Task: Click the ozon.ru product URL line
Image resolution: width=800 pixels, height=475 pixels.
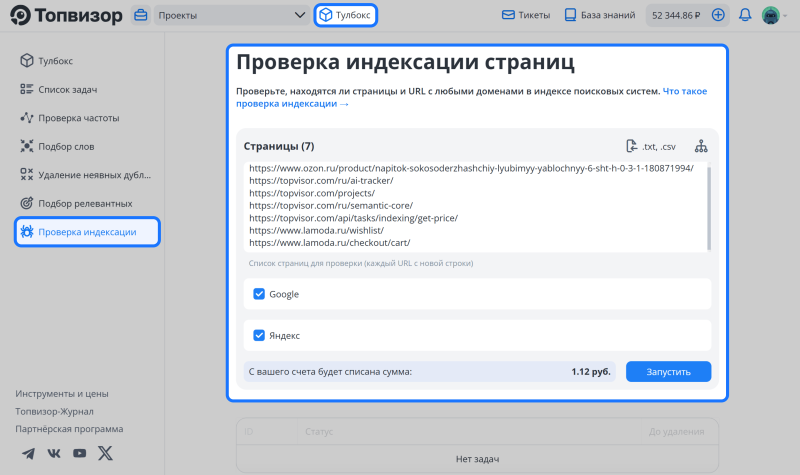Action: [x=471, y=168]
